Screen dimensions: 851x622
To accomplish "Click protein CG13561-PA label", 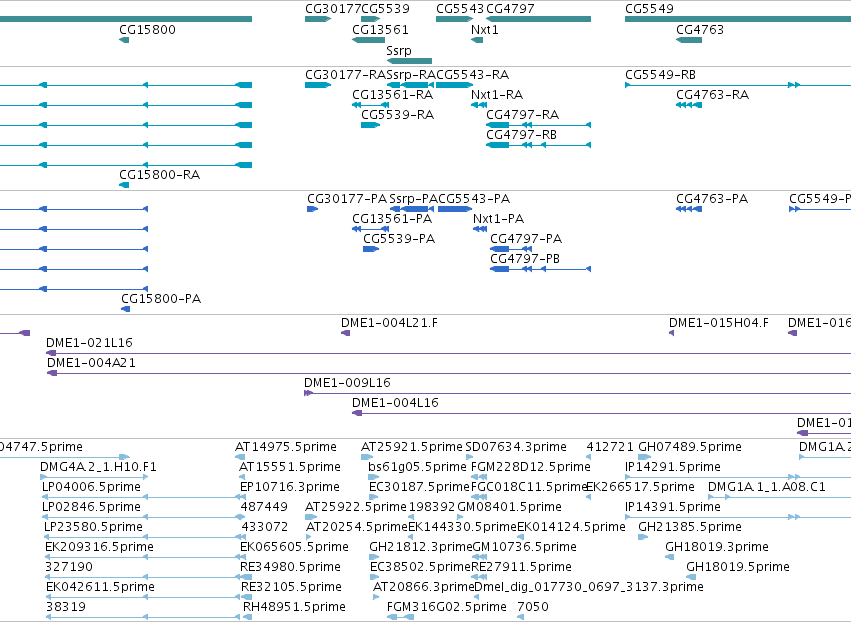I will 392,219.
